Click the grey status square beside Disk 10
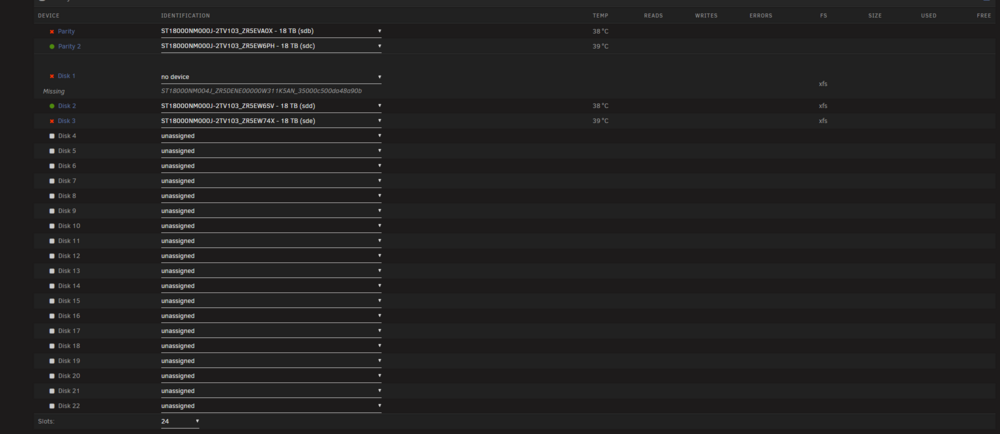The width and height of the screenshot is (1000, 434). (52, 226)
